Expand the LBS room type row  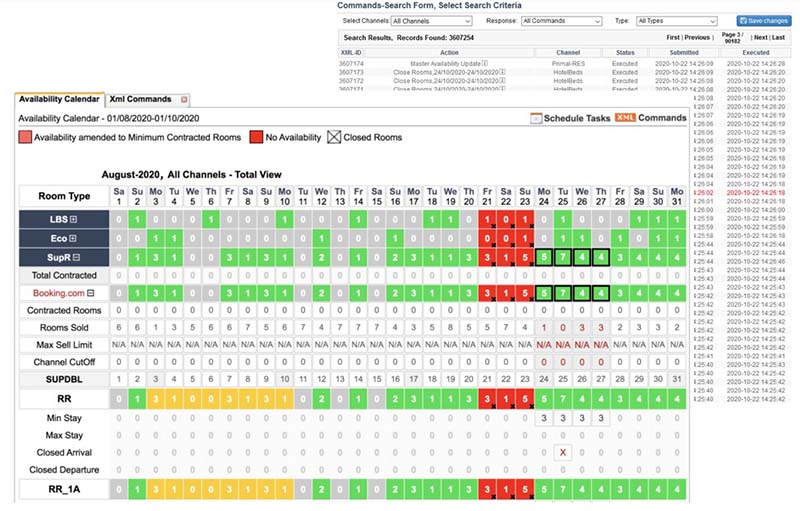coord(73,219)
